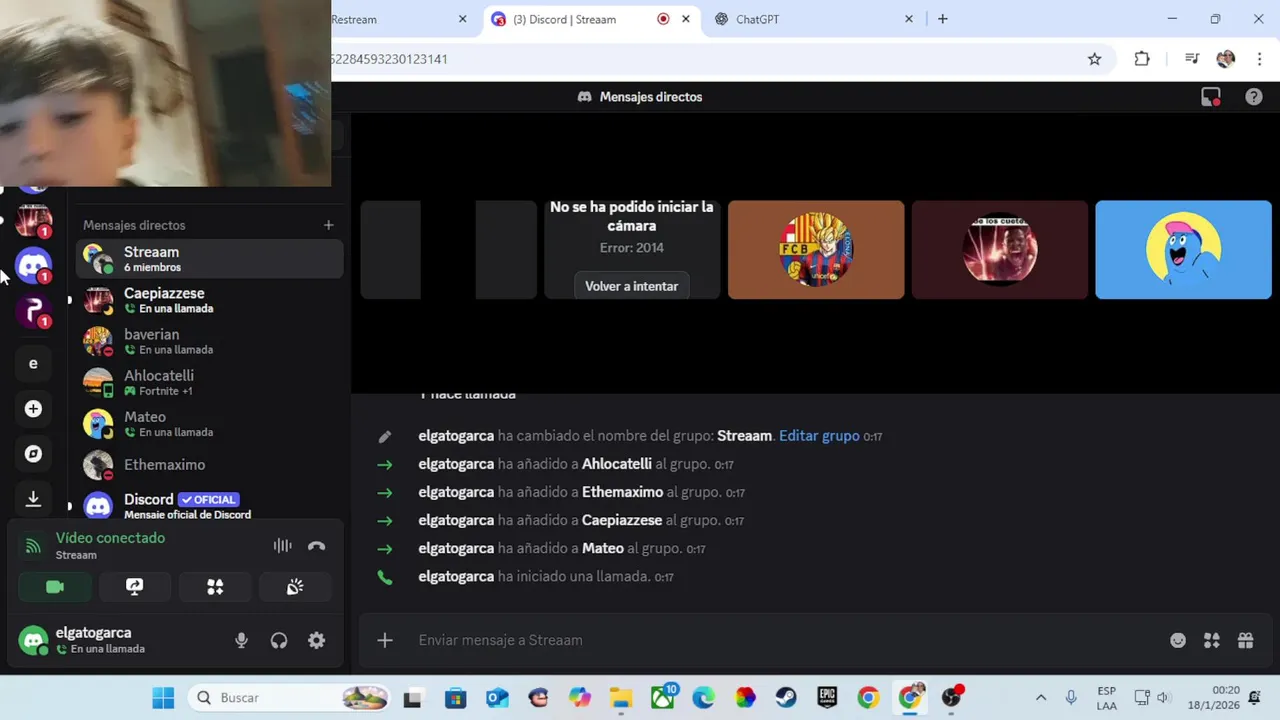1280x720 pixels.
Task: Open the server labeled 'e' in sidebar
Action: 33,364
